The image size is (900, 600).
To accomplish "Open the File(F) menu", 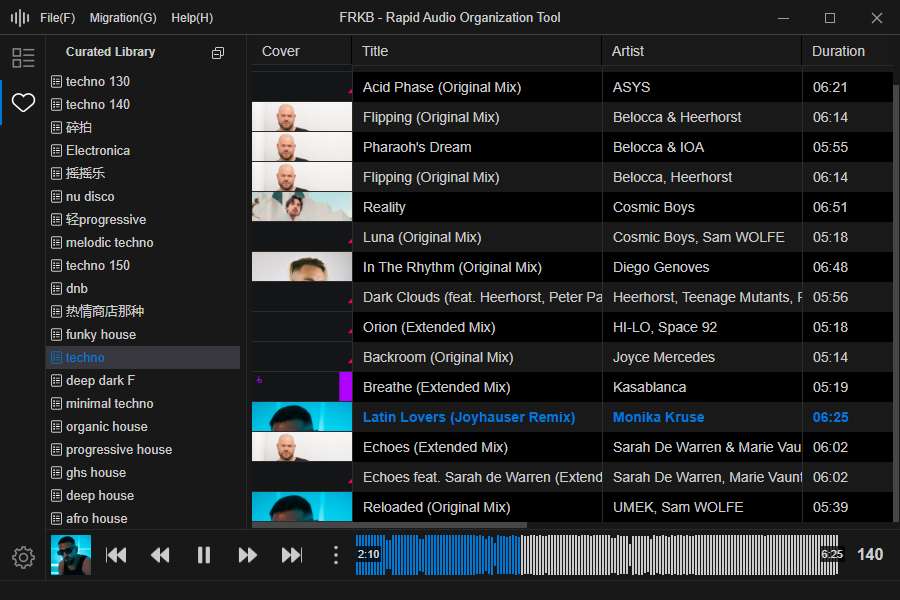I will point(57,18).
